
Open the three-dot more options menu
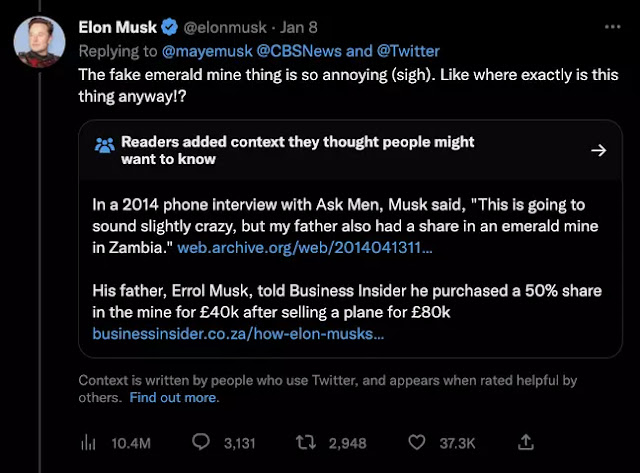(x=612, y=27)
